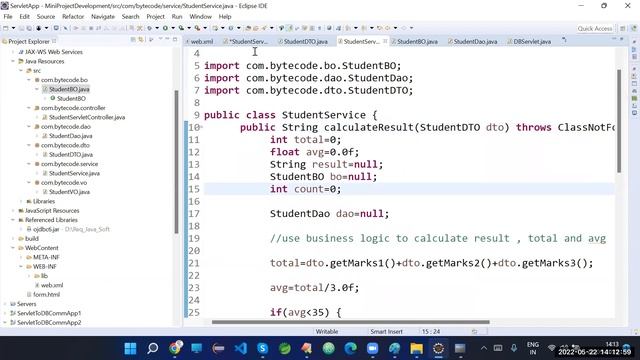
Task: Maximize the Project Explorer view
Action: [175, 39]
